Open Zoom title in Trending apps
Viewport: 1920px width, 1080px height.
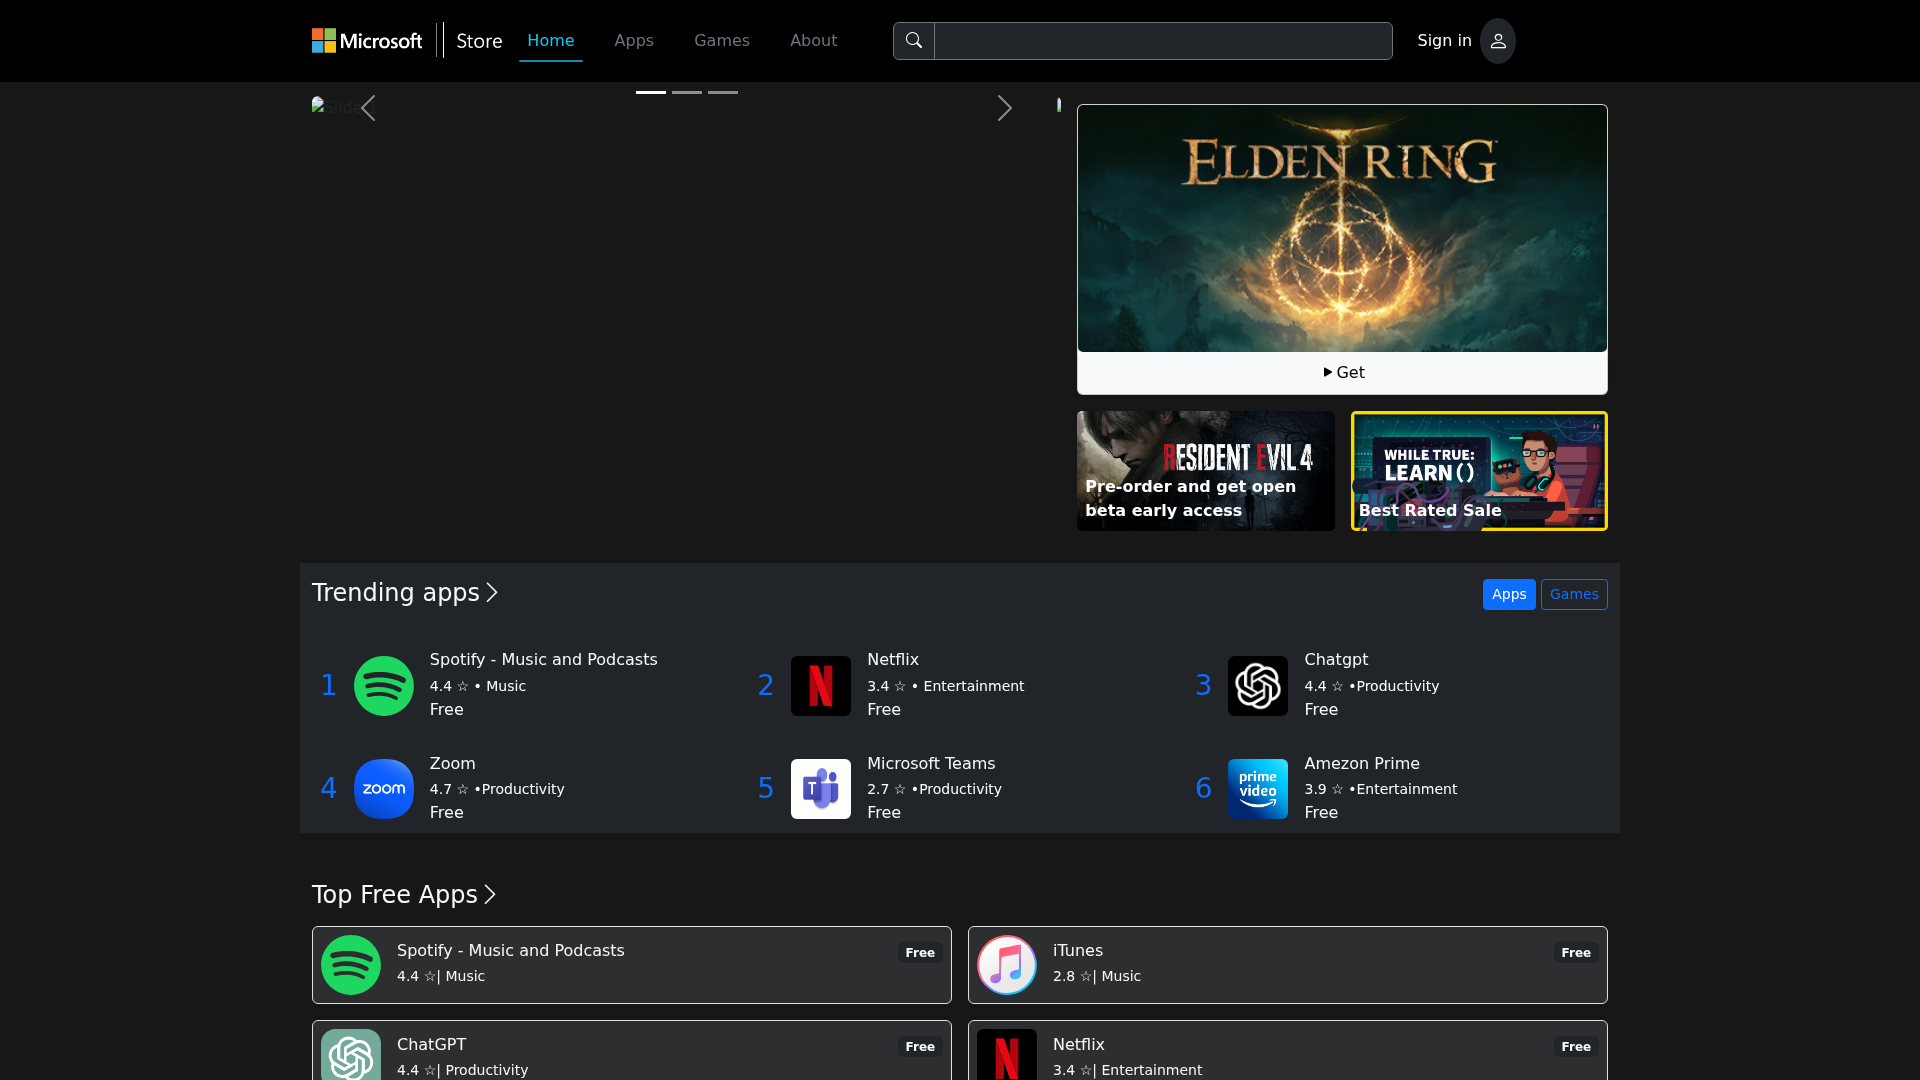point(453,764)
